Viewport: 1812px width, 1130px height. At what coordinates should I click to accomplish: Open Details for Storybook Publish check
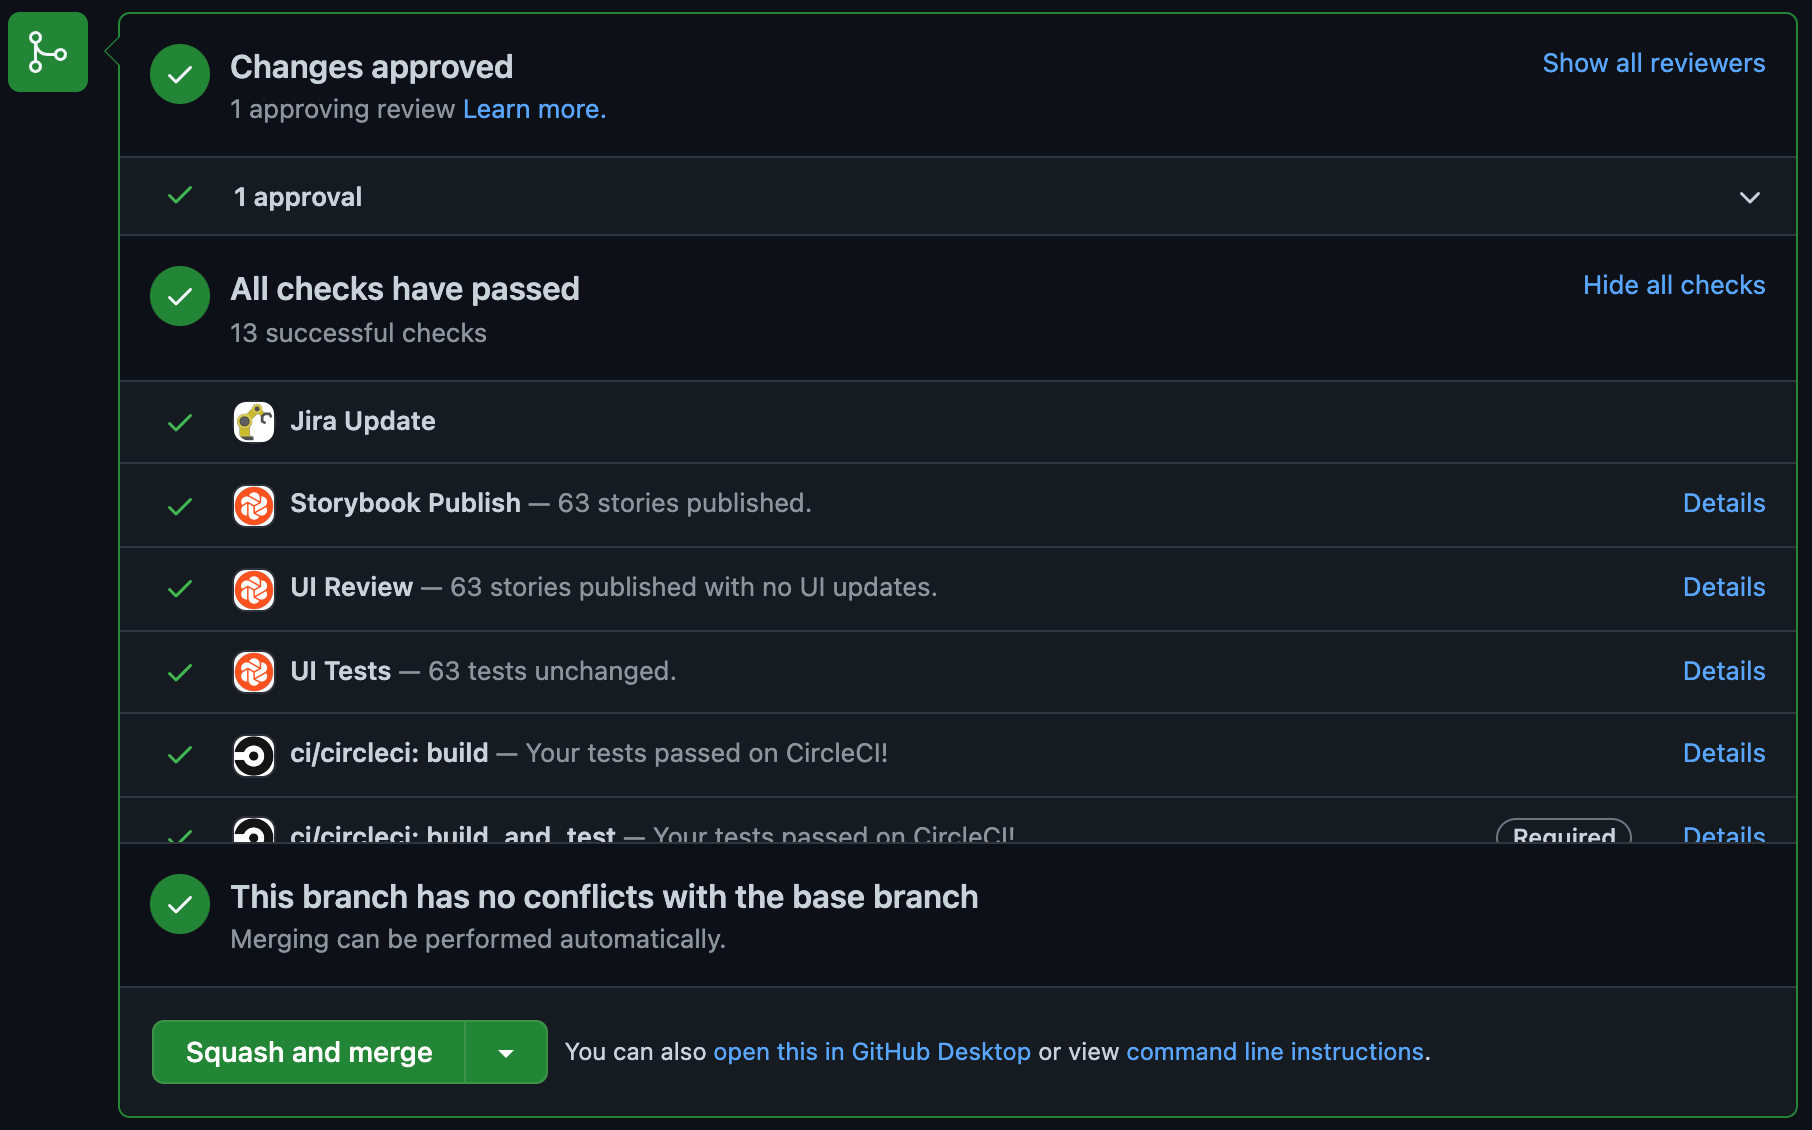(1724, 503)
